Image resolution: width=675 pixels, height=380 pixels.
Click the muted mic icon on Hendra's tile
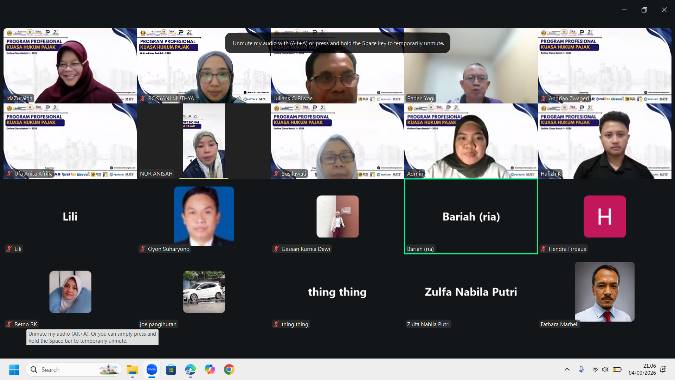(544, 249)
